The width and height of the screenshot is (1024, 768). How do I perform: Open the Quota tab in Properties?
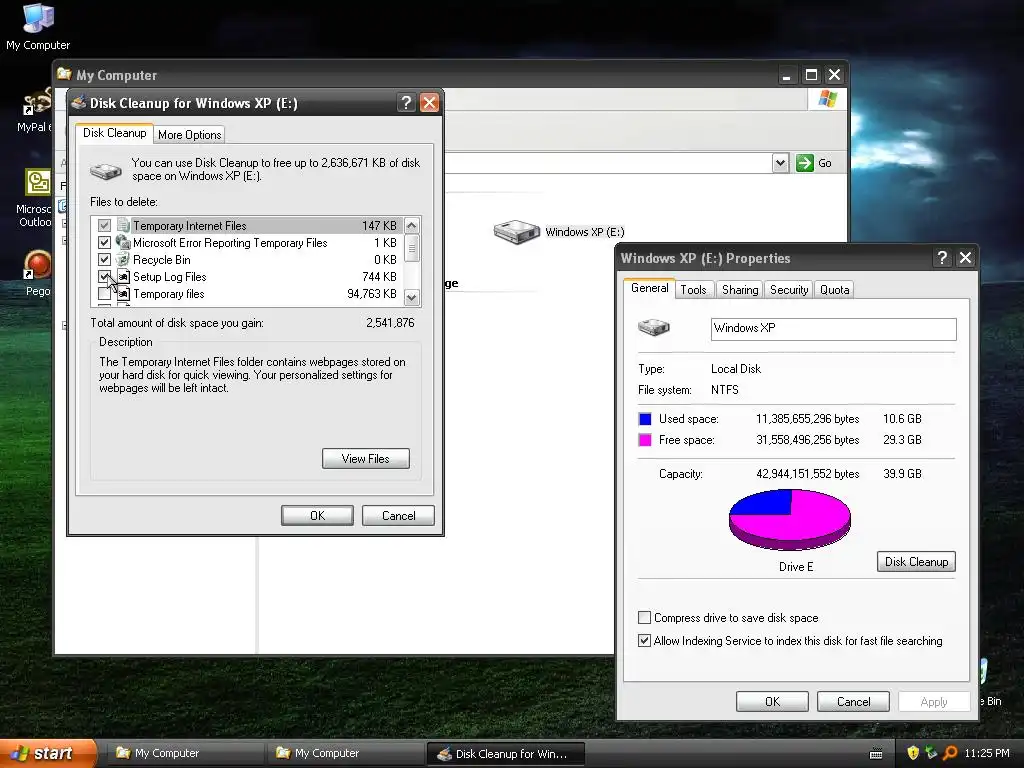(x=834, y=289)
